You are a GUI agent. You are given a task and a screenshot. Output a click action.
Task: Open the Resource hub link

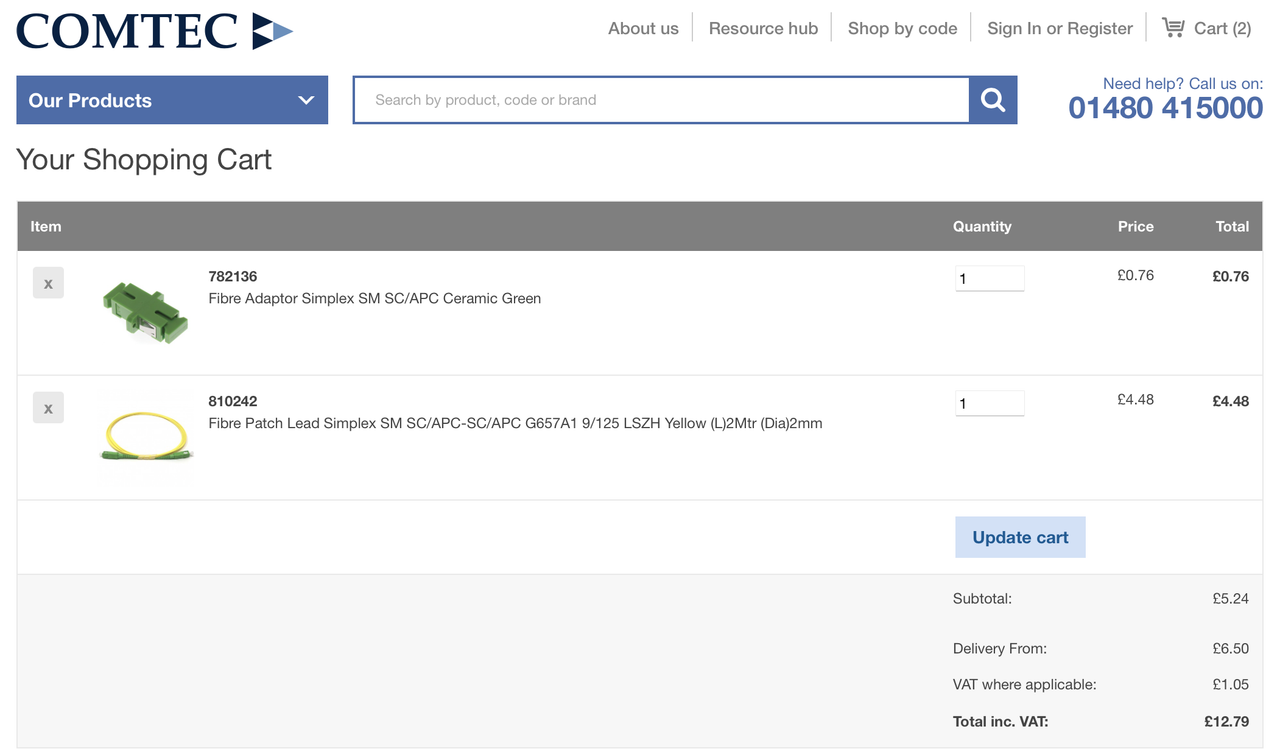tap(763, 28)
